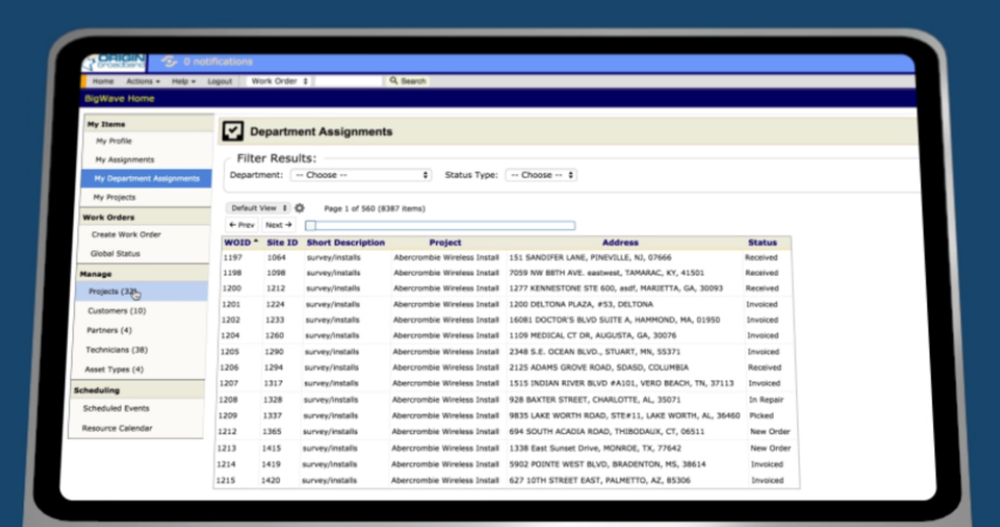Sort by Site ID column header
This screenshot has height=527, width=1000.
282,242
